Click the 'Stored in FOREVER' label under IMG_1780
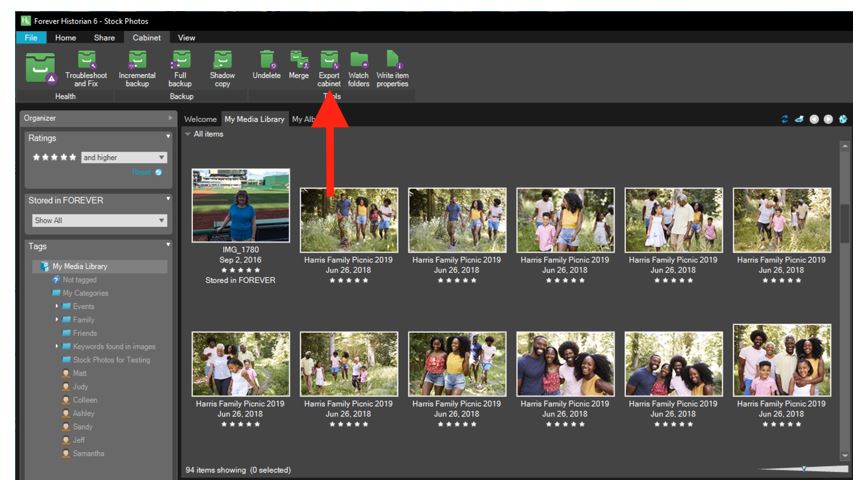This screenshot has height=491, width=868. (240, 280)
